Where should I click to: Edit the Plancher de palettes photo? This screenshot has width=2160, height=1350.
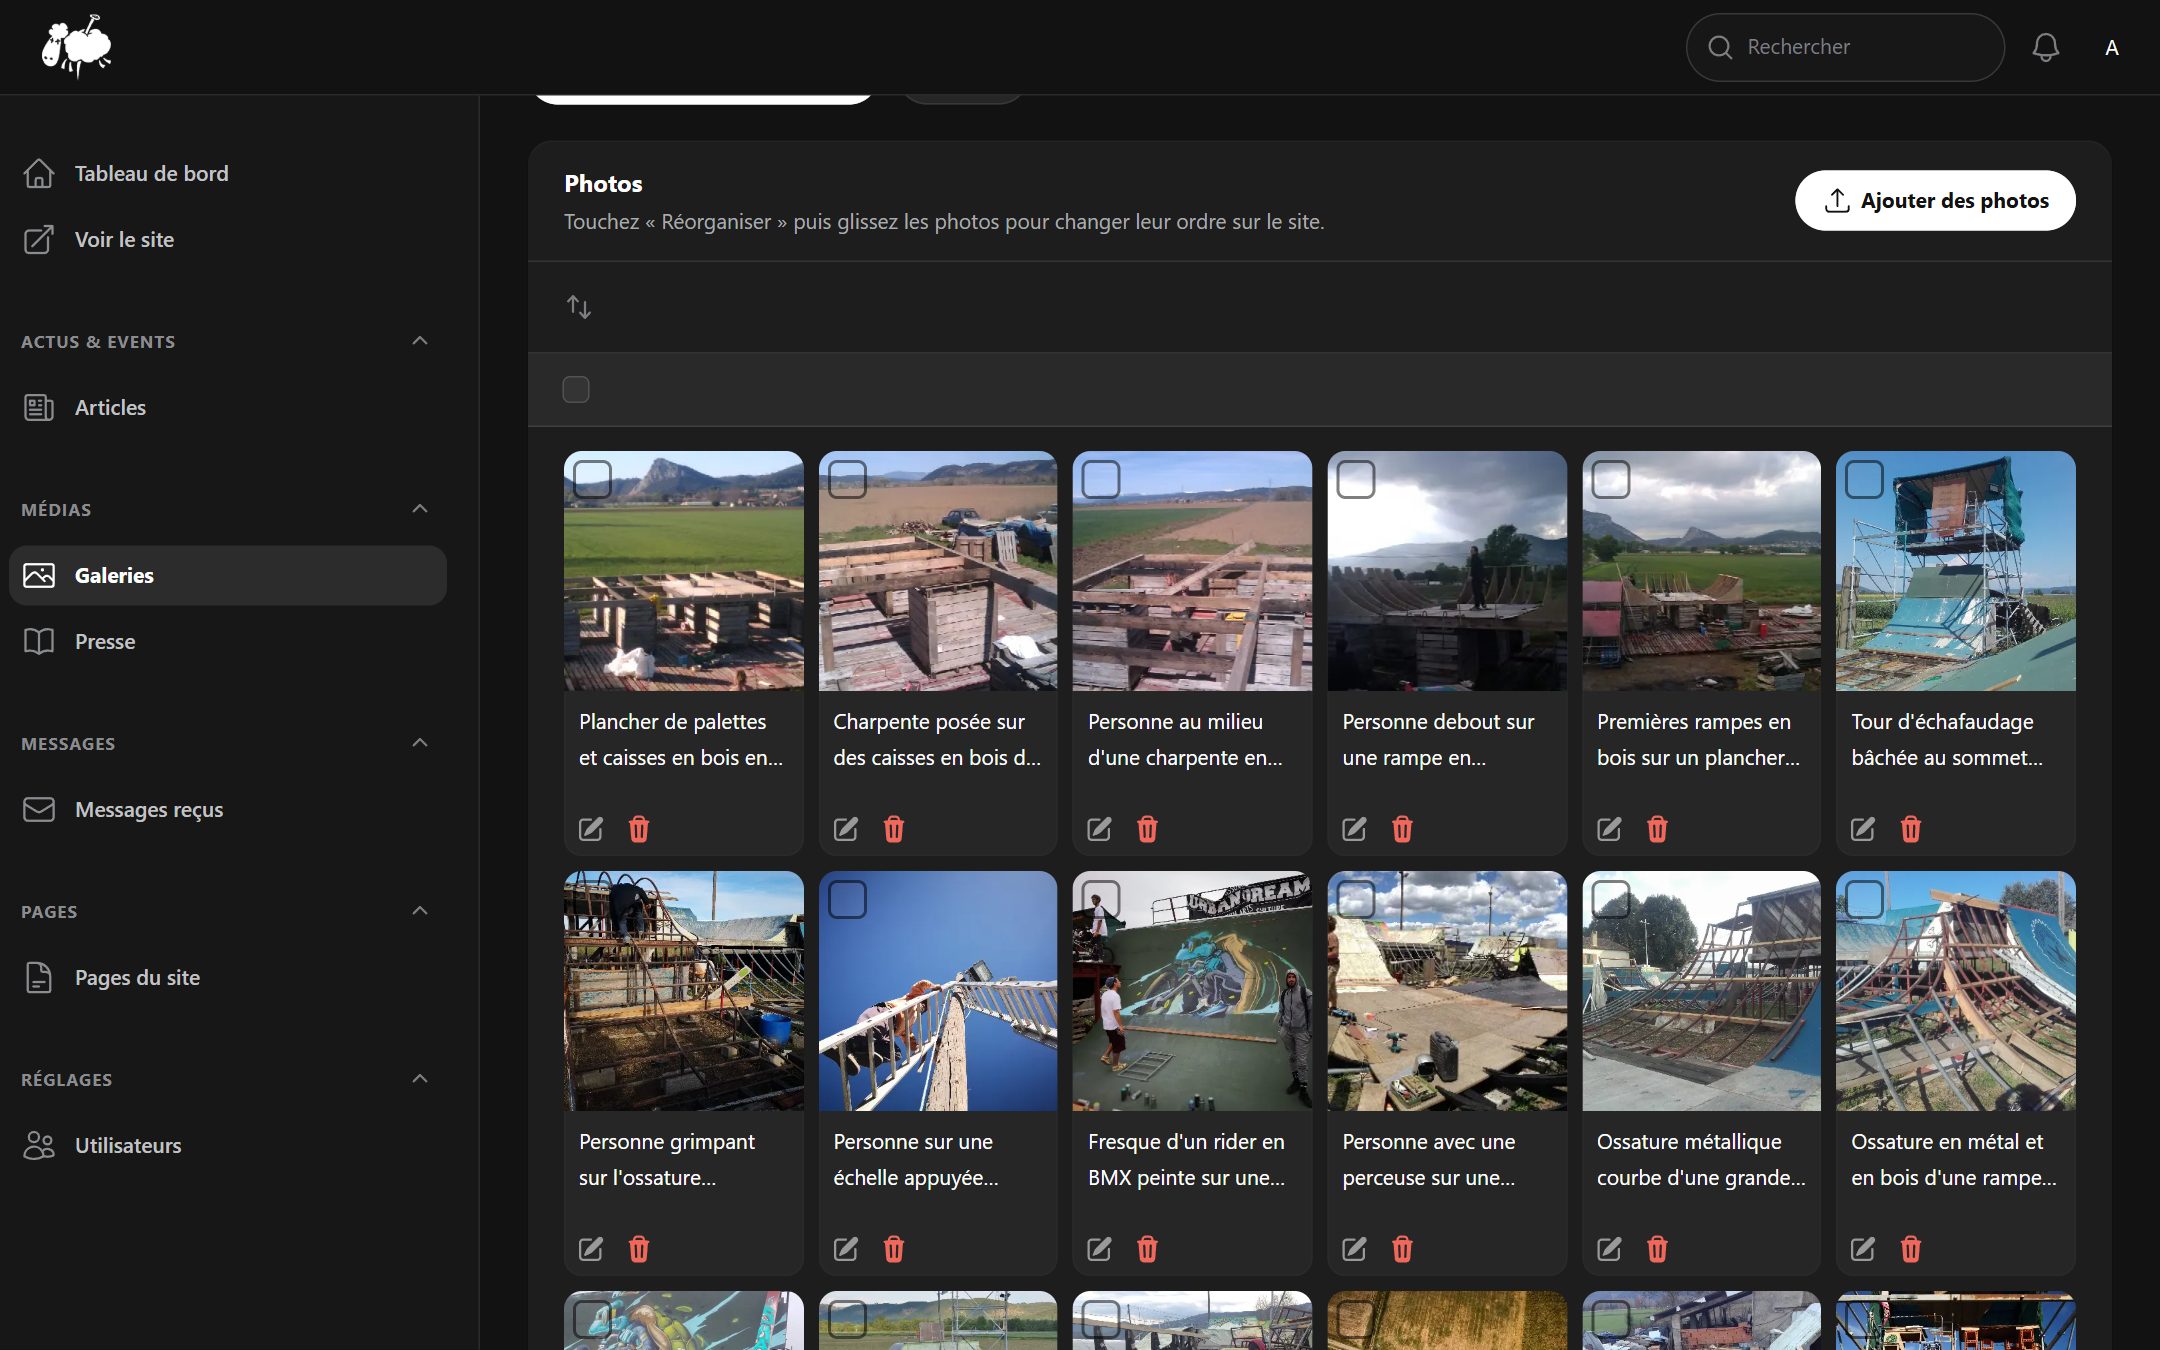pyautogui.click(x=591, y=829)
